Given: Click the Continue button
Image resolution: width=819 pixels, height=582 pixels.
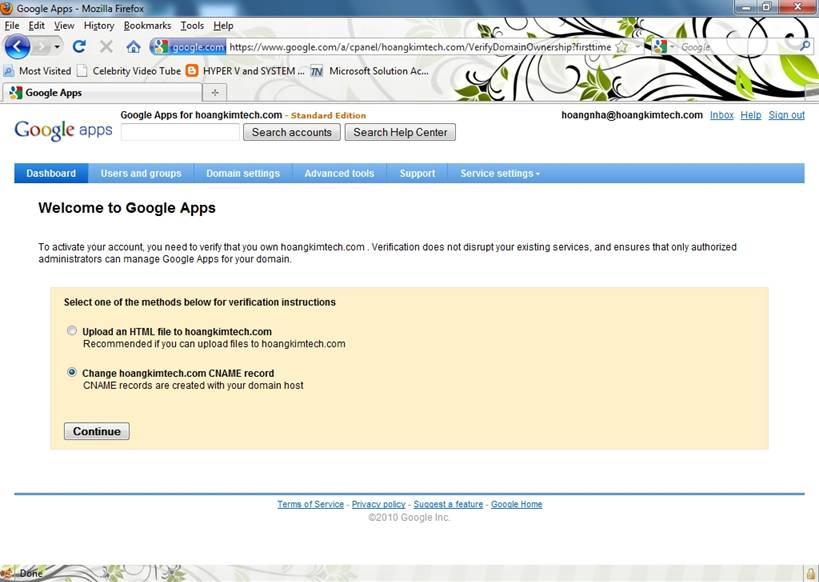Looking at the screenshot, I should click(x=97, y=431).
